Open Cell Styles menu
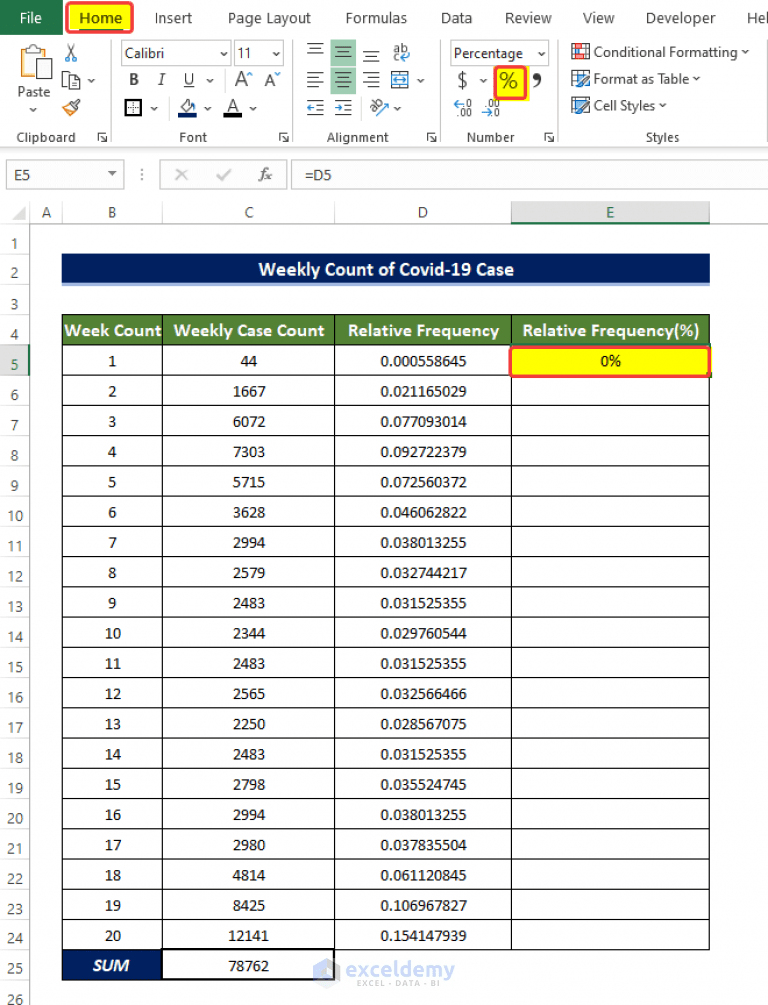 (x=619, y=105)
